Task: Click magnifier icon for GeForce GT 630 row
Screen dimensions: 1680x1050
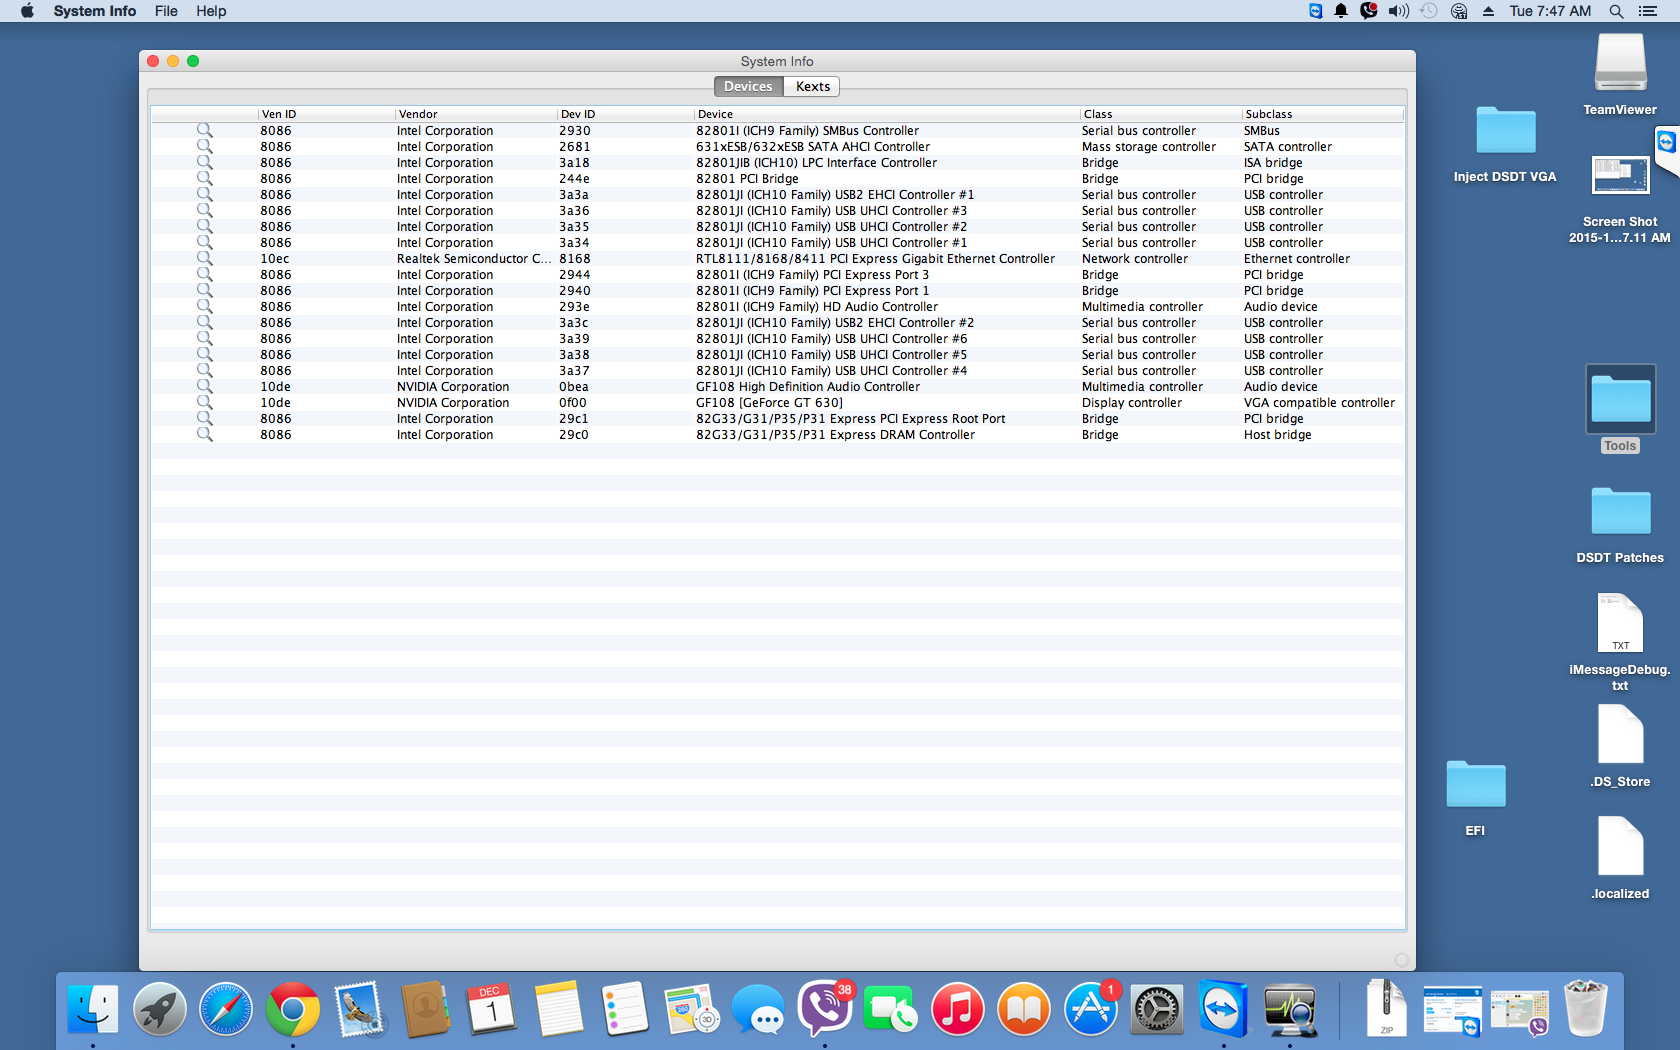Action: (204, 402)
